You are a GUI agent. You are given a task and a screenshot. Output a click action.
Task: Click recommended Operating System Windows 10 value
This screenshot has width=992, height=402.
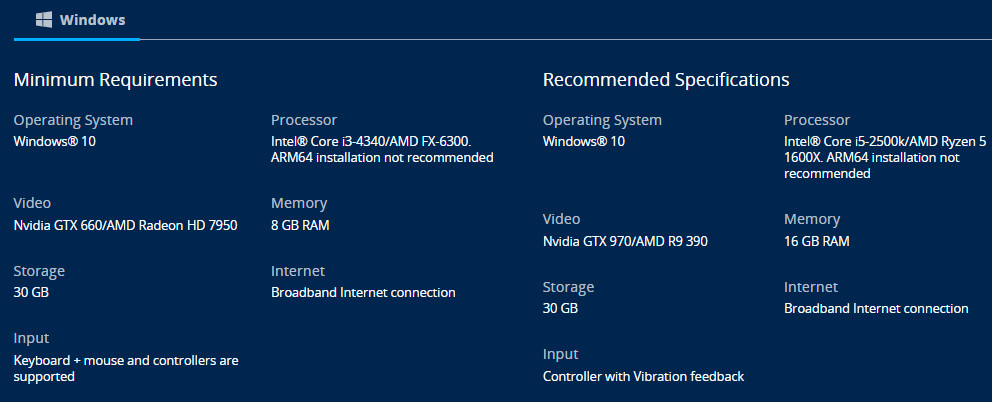[584, 141]
